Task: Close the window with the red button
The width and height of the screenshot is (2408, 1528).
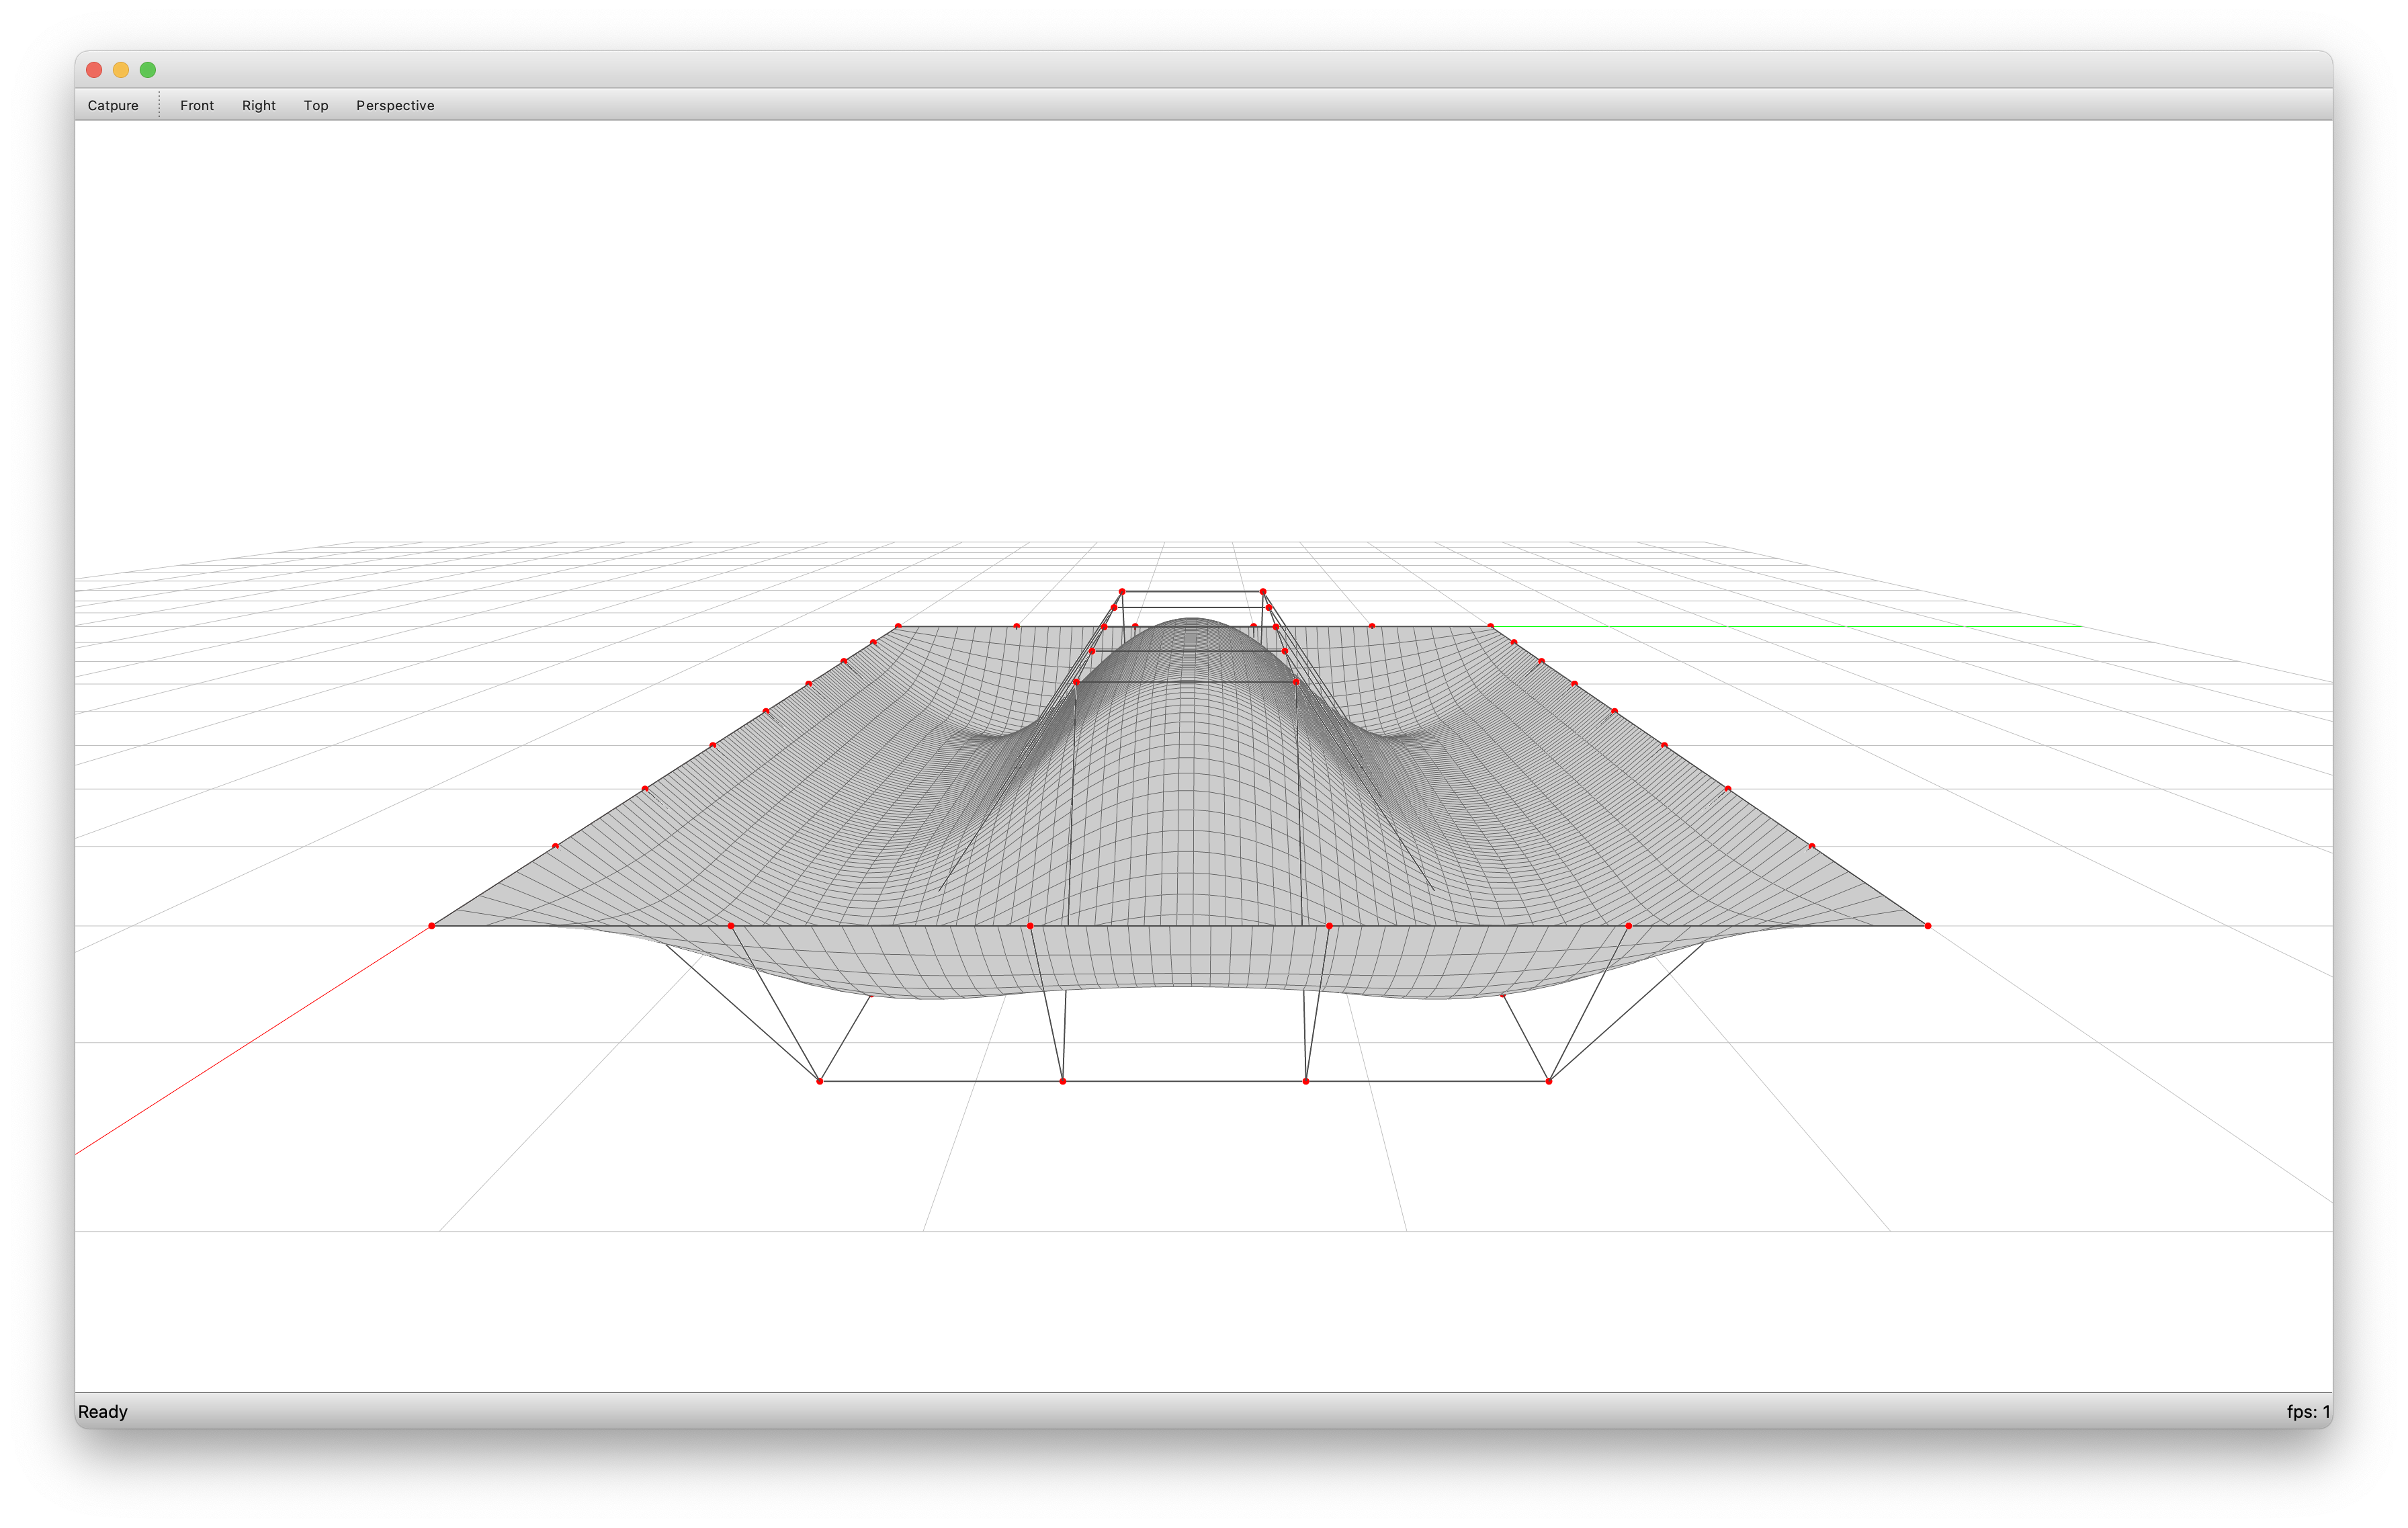Action: [94, 70]
